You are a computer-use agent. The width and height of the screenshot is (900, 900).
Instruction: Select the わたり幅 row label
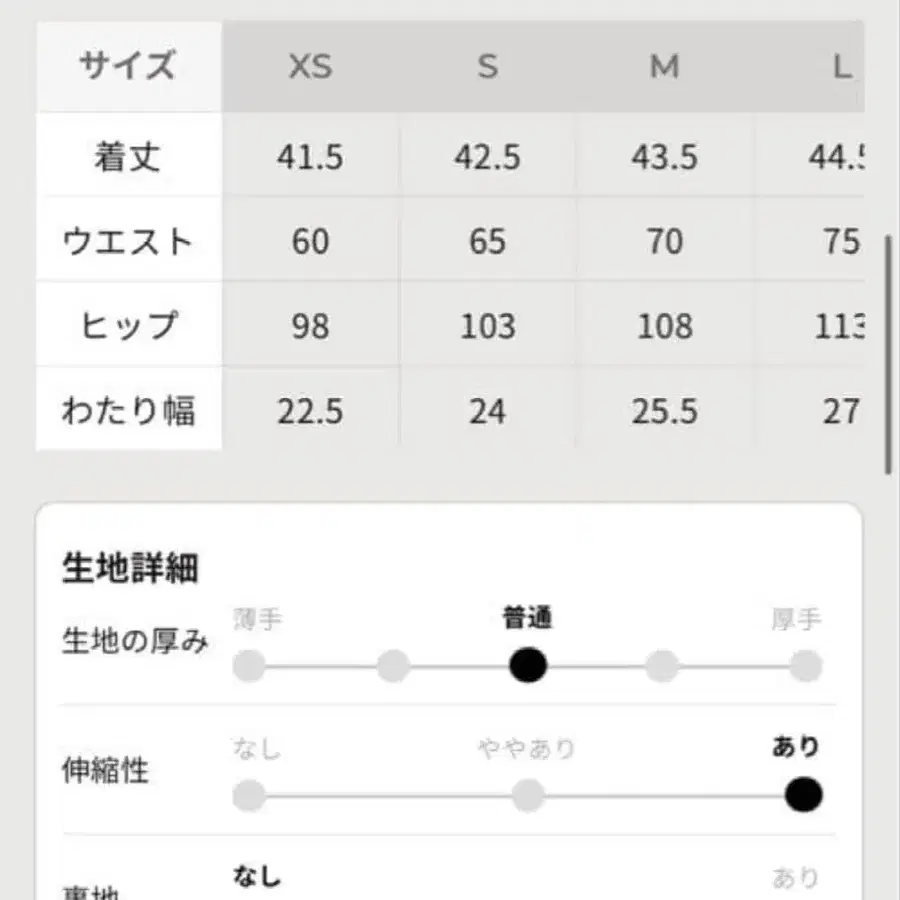coord(127,411)
